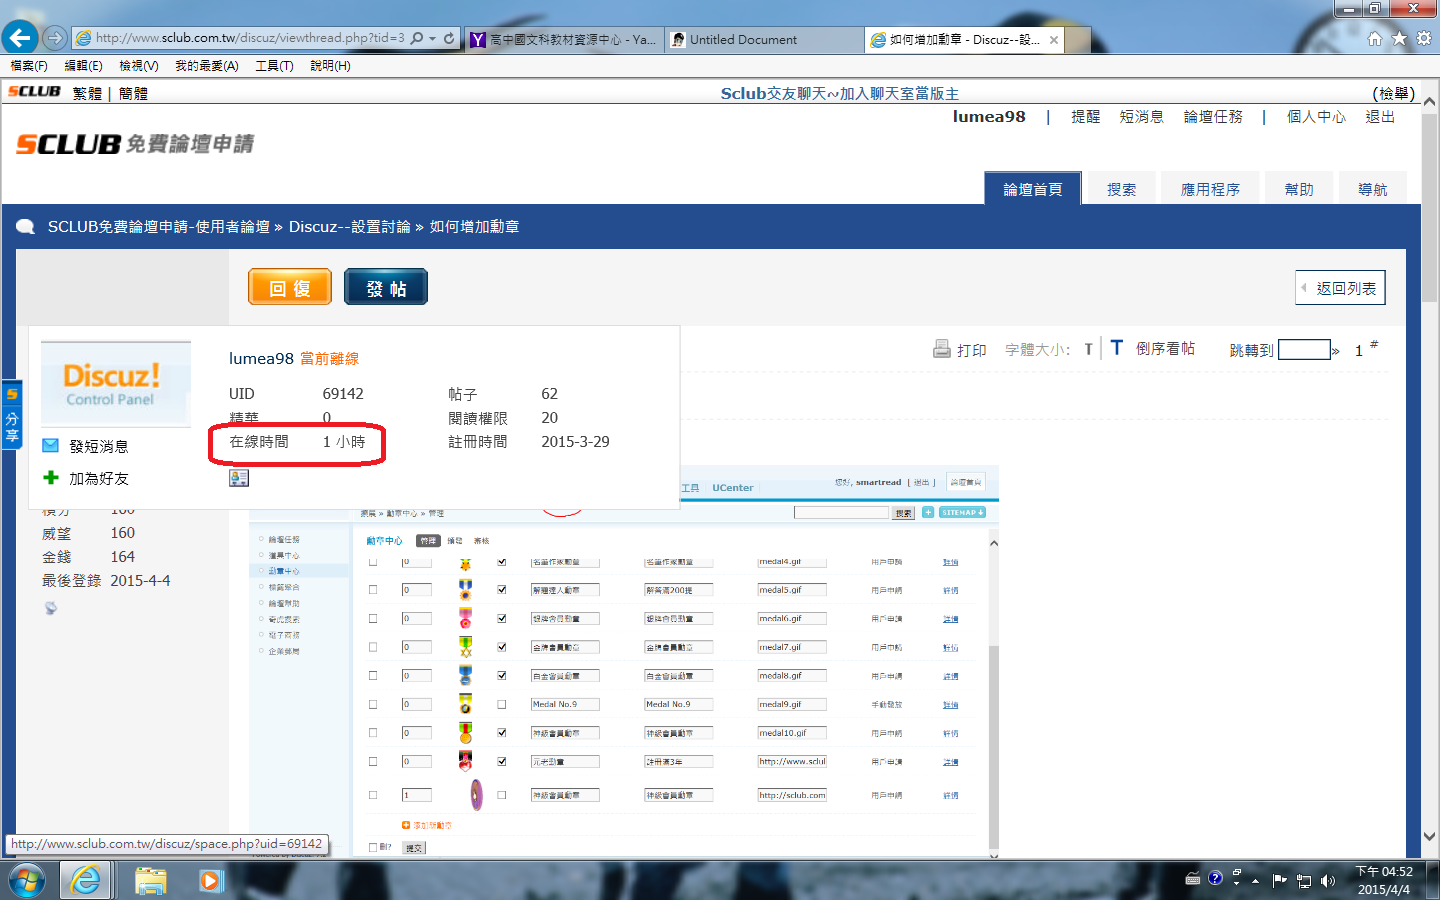Click the browser forward arrow

point(55,38)
